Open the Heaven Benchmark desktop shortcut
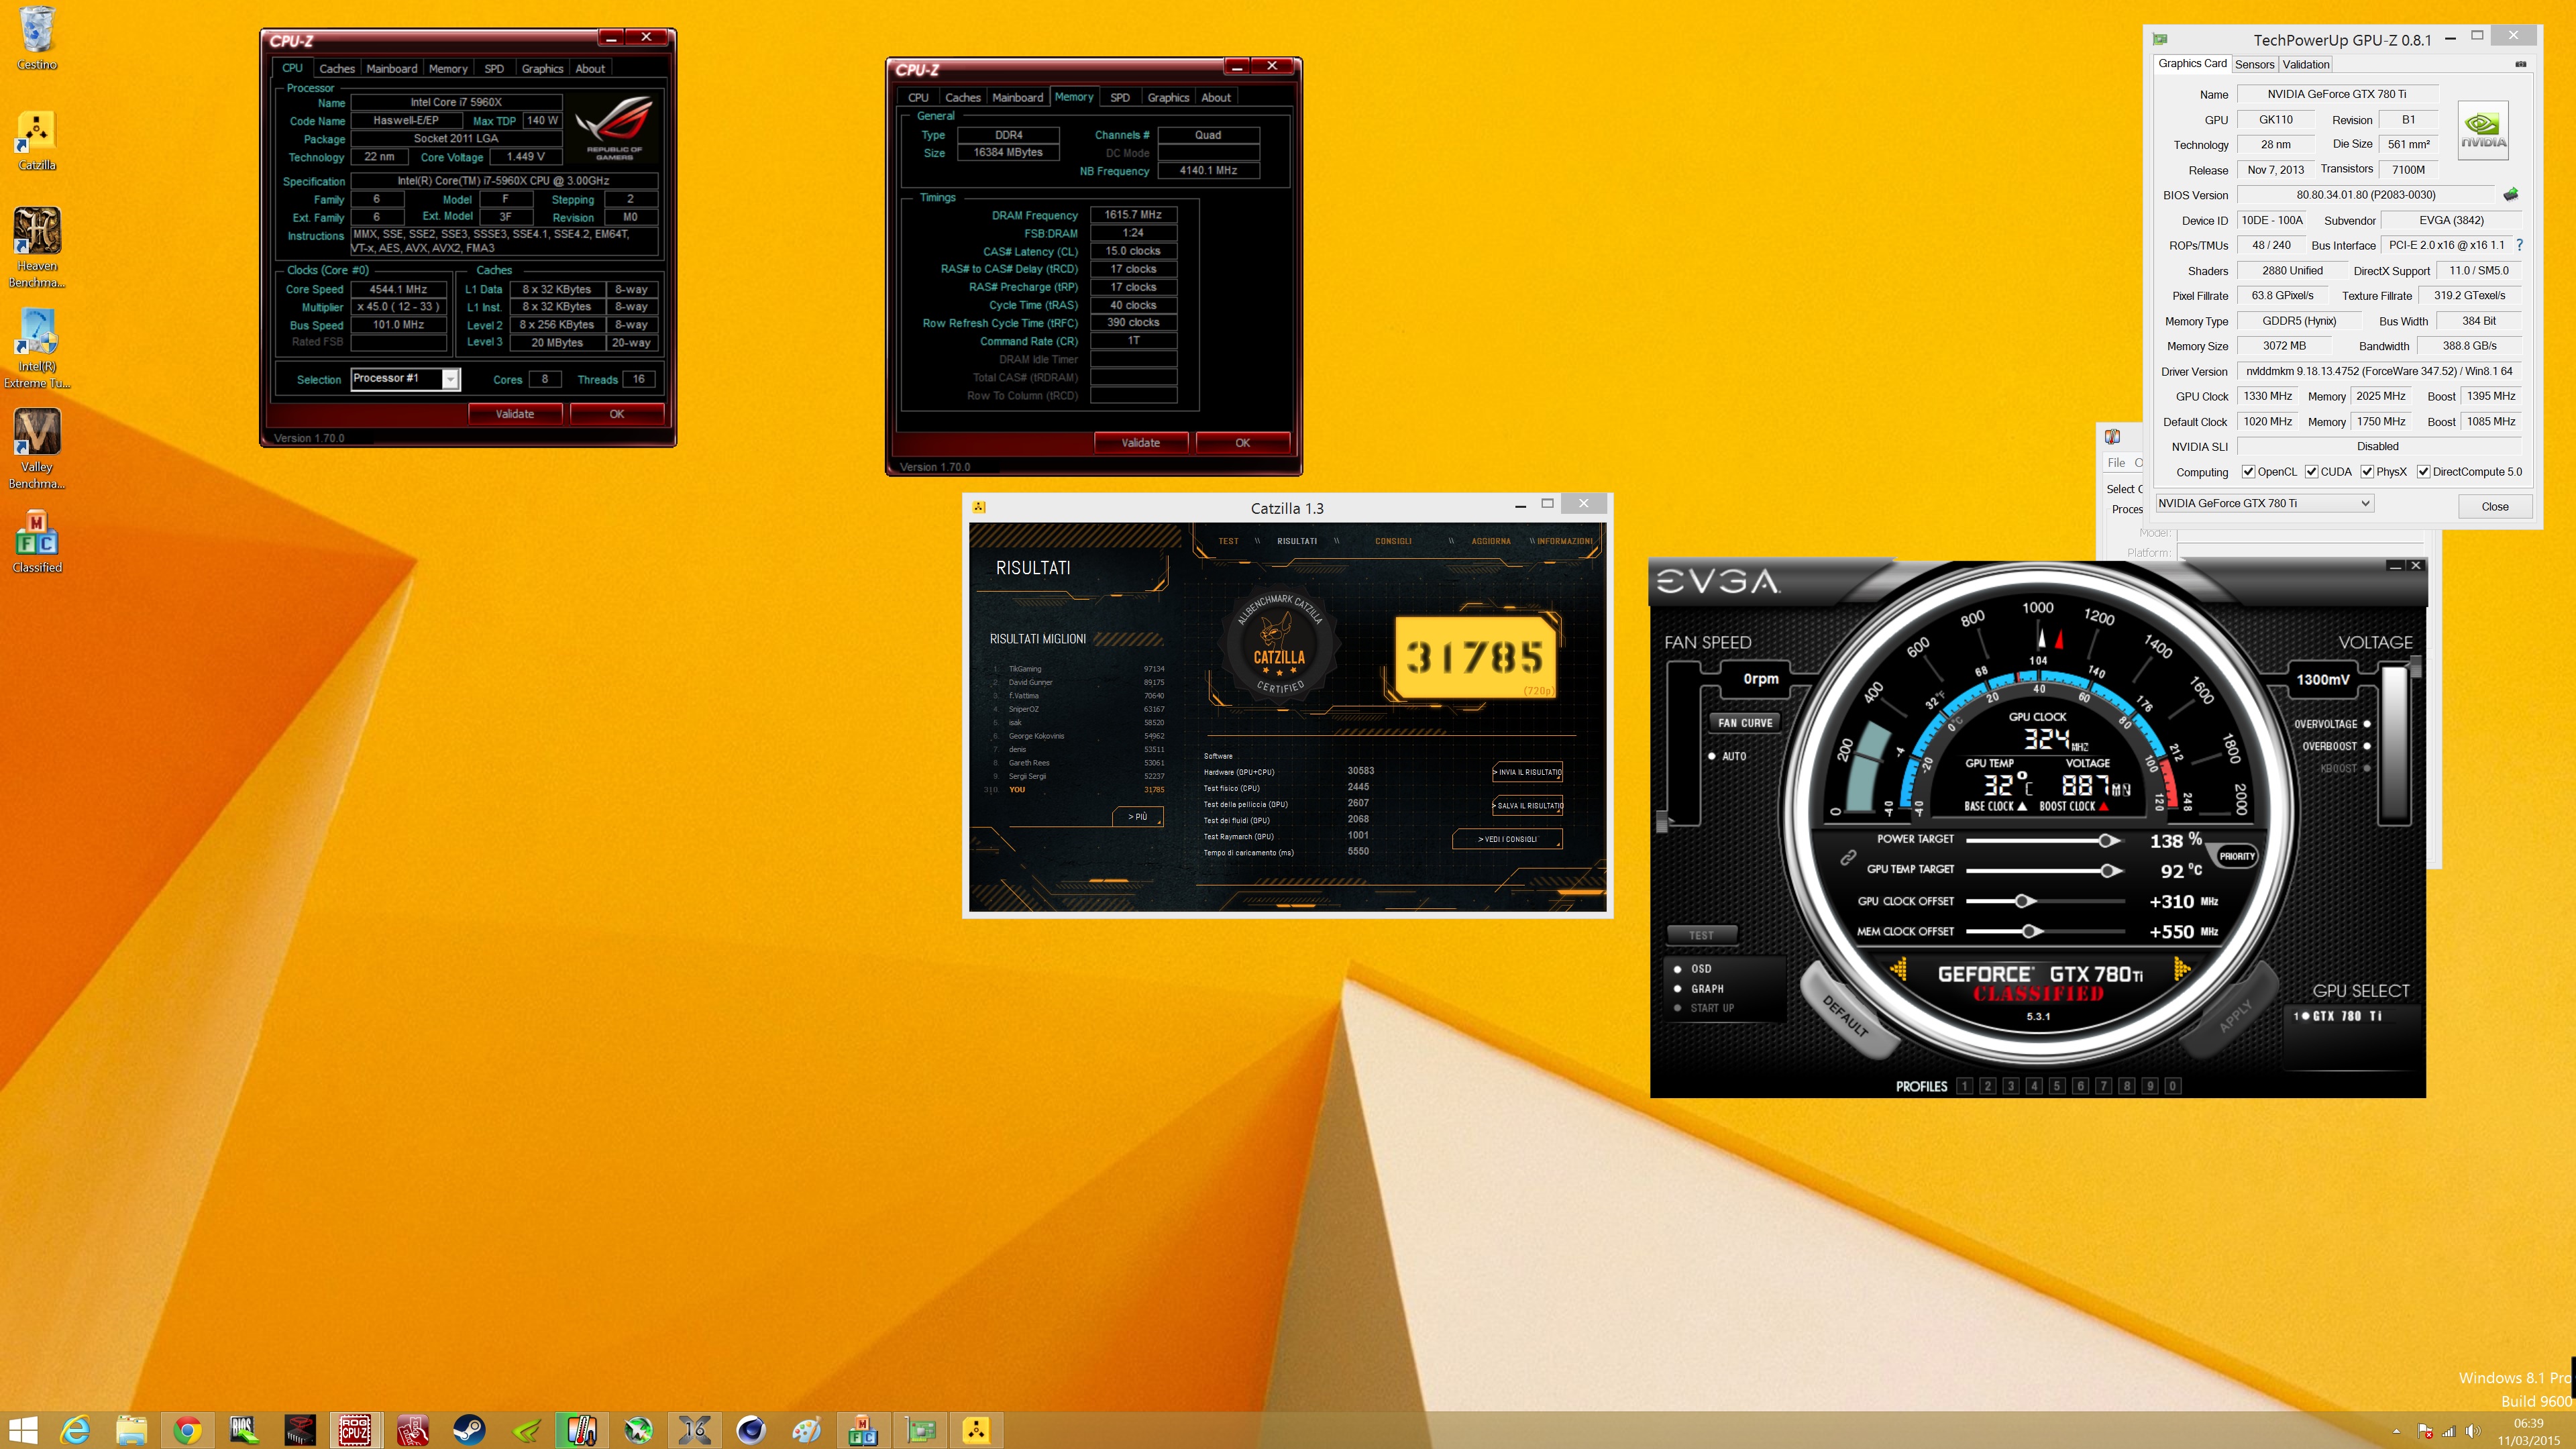2576x1449 pixels. [37, 248]
